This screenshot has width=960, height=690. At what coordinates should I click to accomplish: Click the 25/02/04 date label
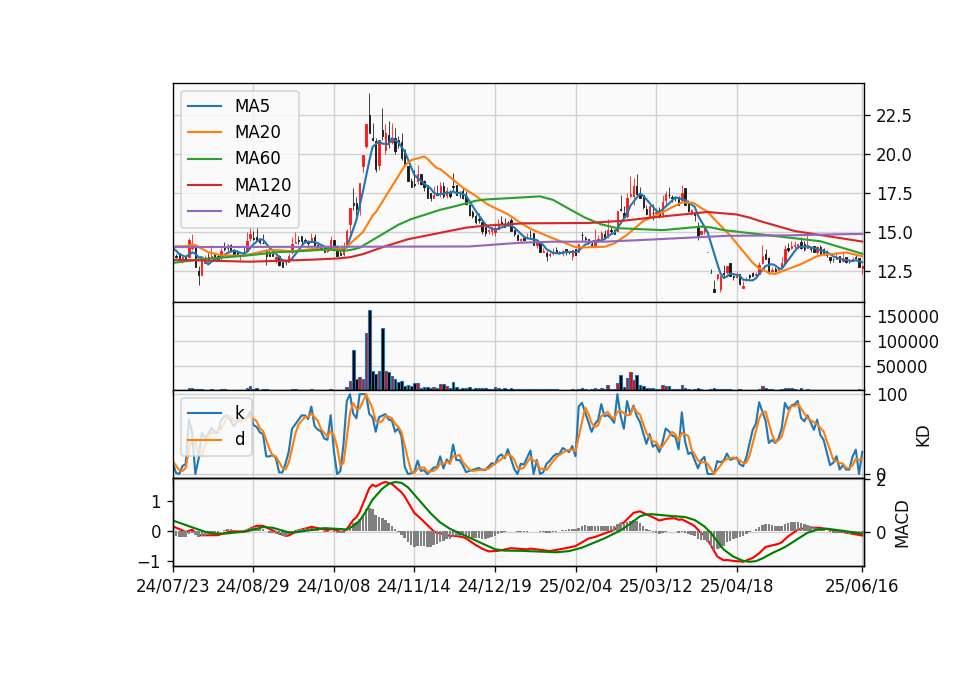(576, 586)
